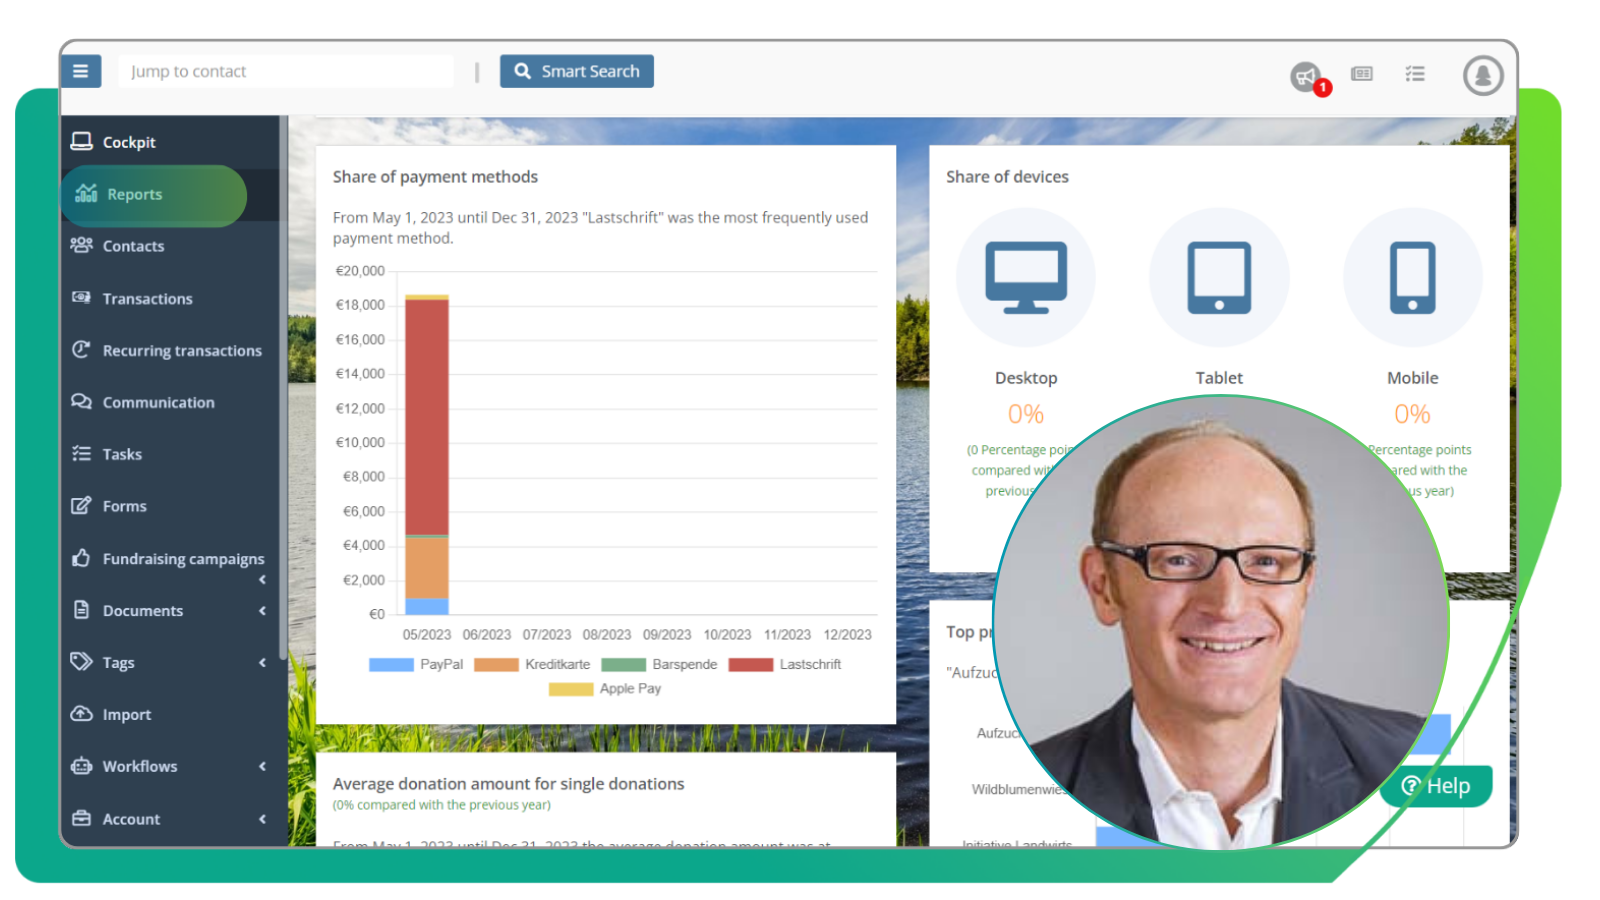Open Help via the Help button
This screenshot has height=900, width=1600.
(1436, 786)
